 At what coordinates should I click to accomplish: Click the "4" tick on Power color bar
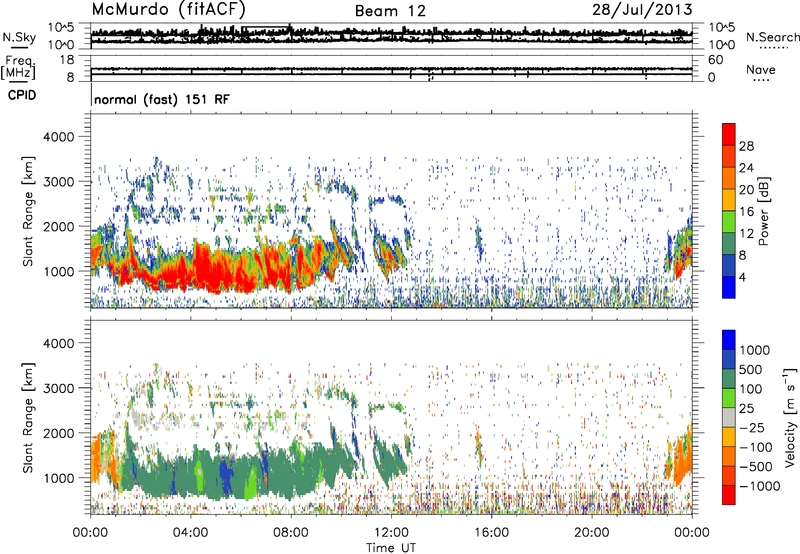(x=742, y=277)
